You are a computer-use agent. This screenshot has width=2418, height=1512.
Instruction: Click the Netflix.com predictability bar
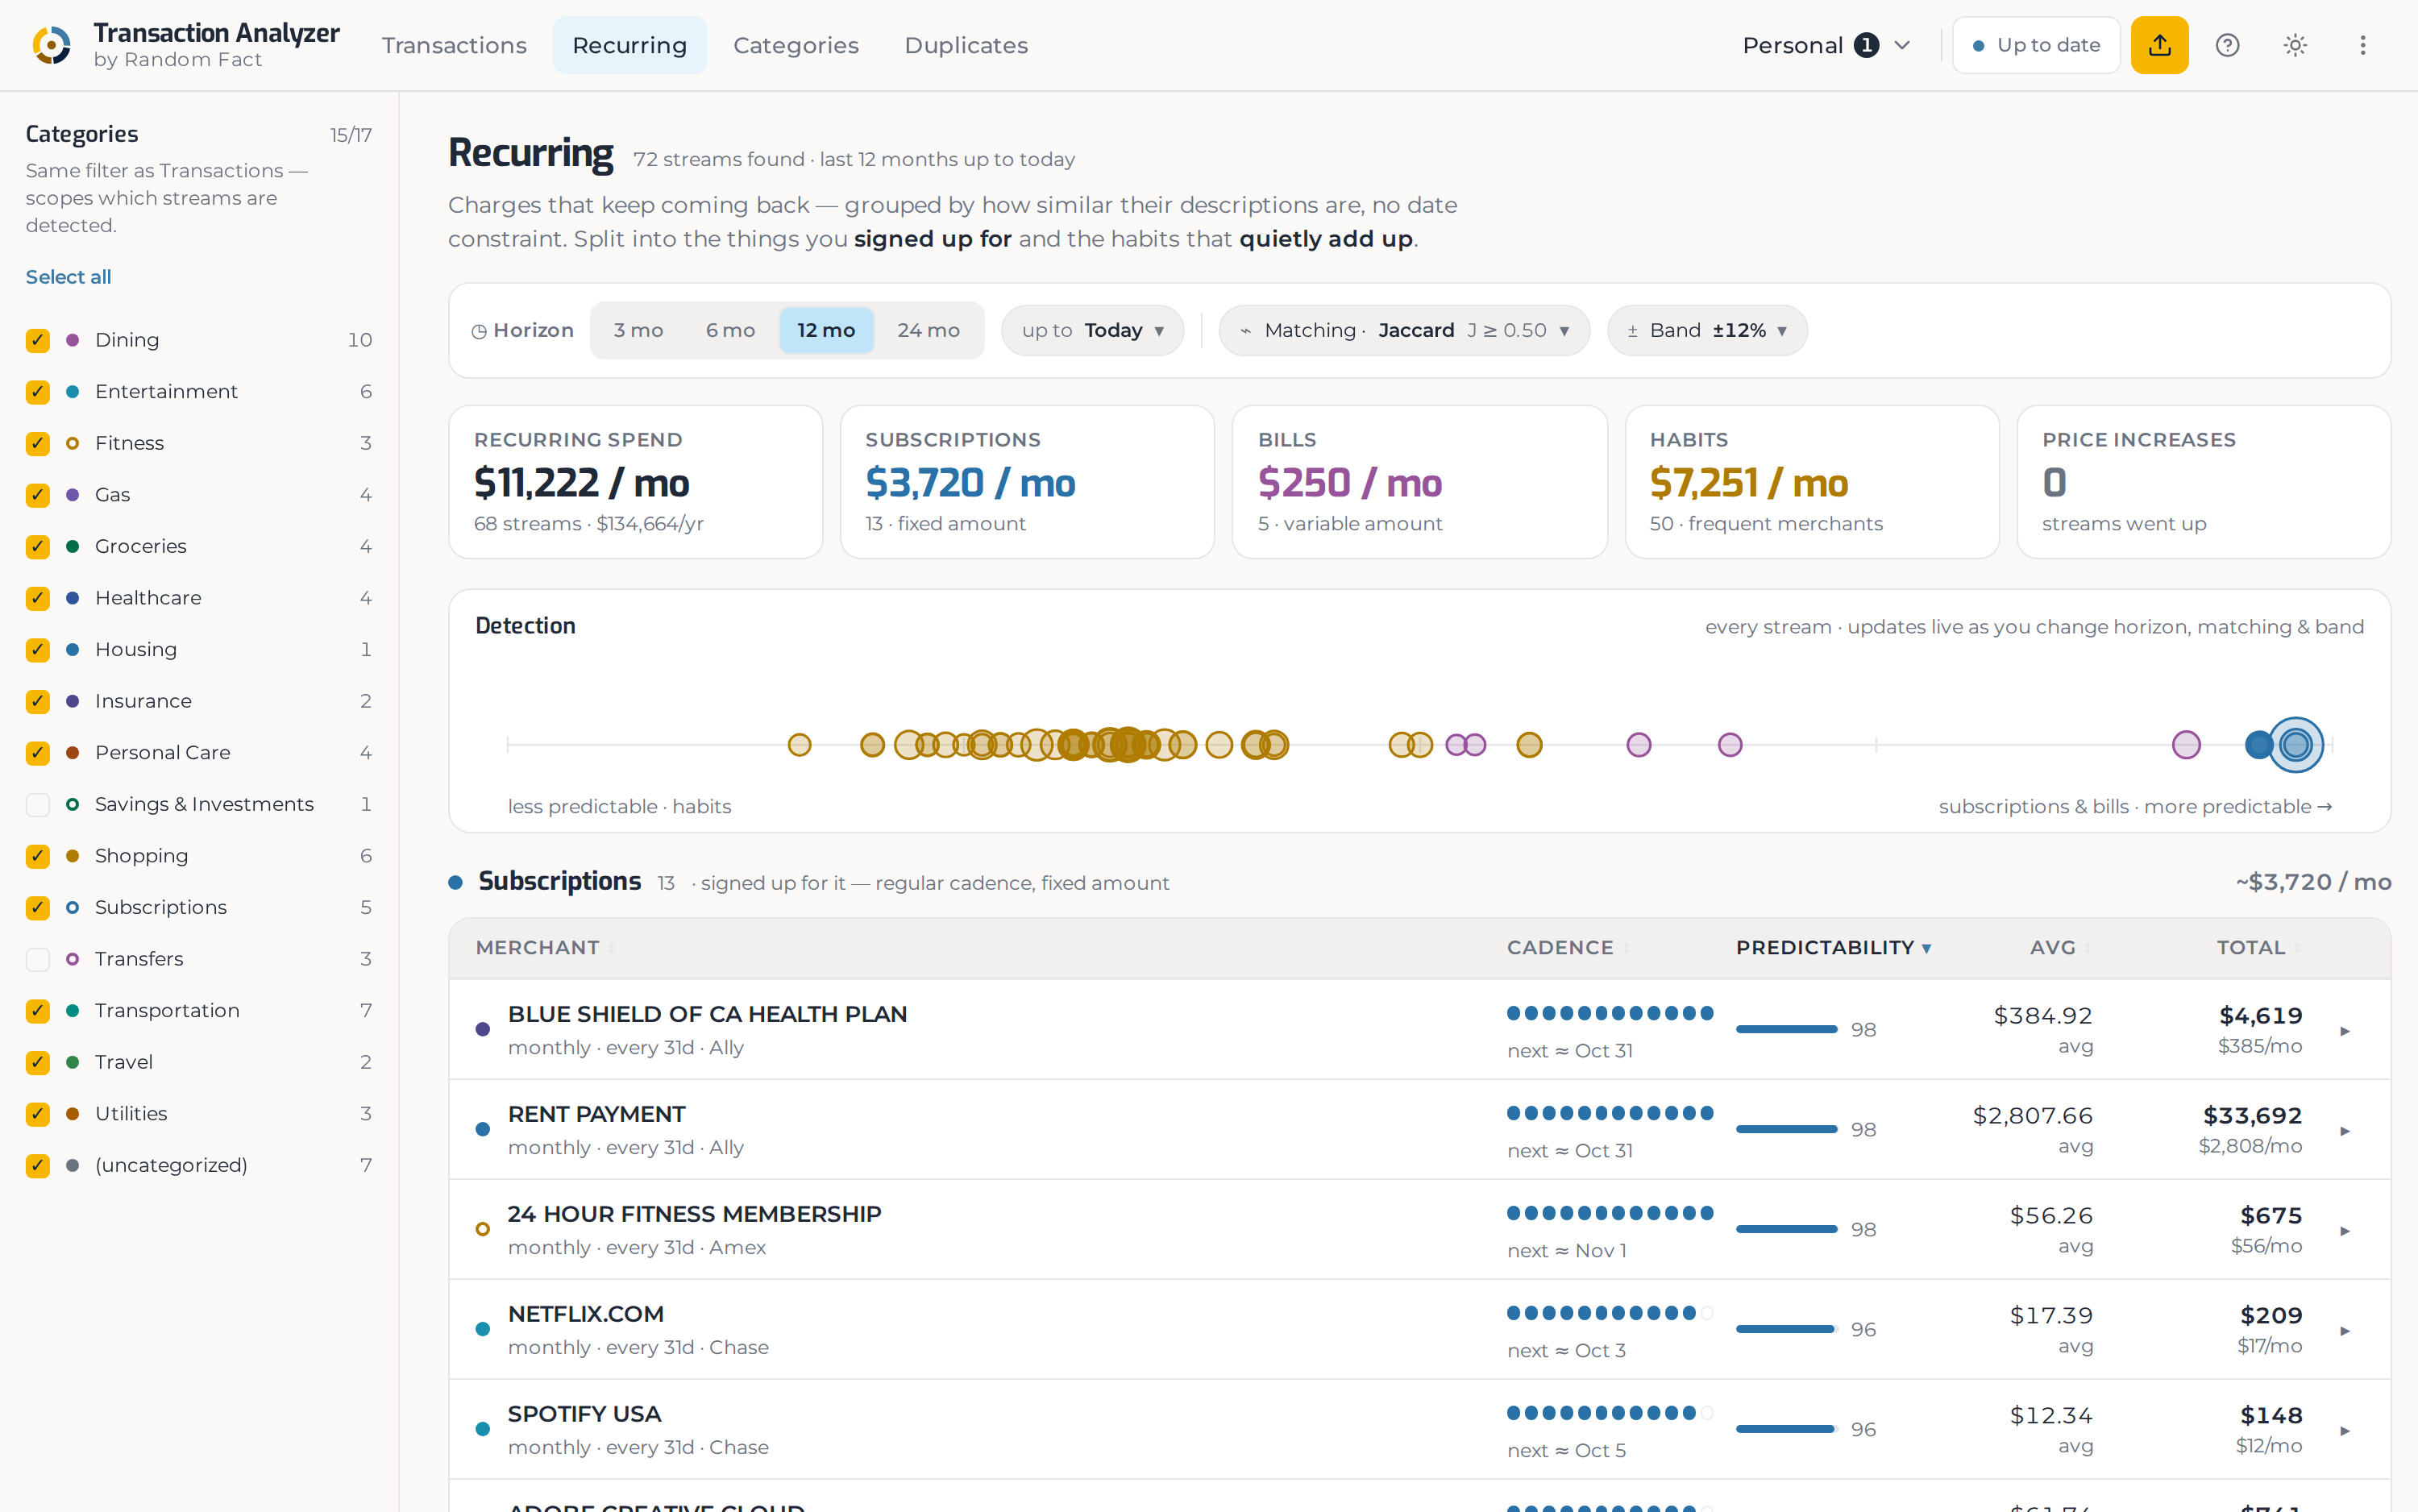coord(1786,1329)
